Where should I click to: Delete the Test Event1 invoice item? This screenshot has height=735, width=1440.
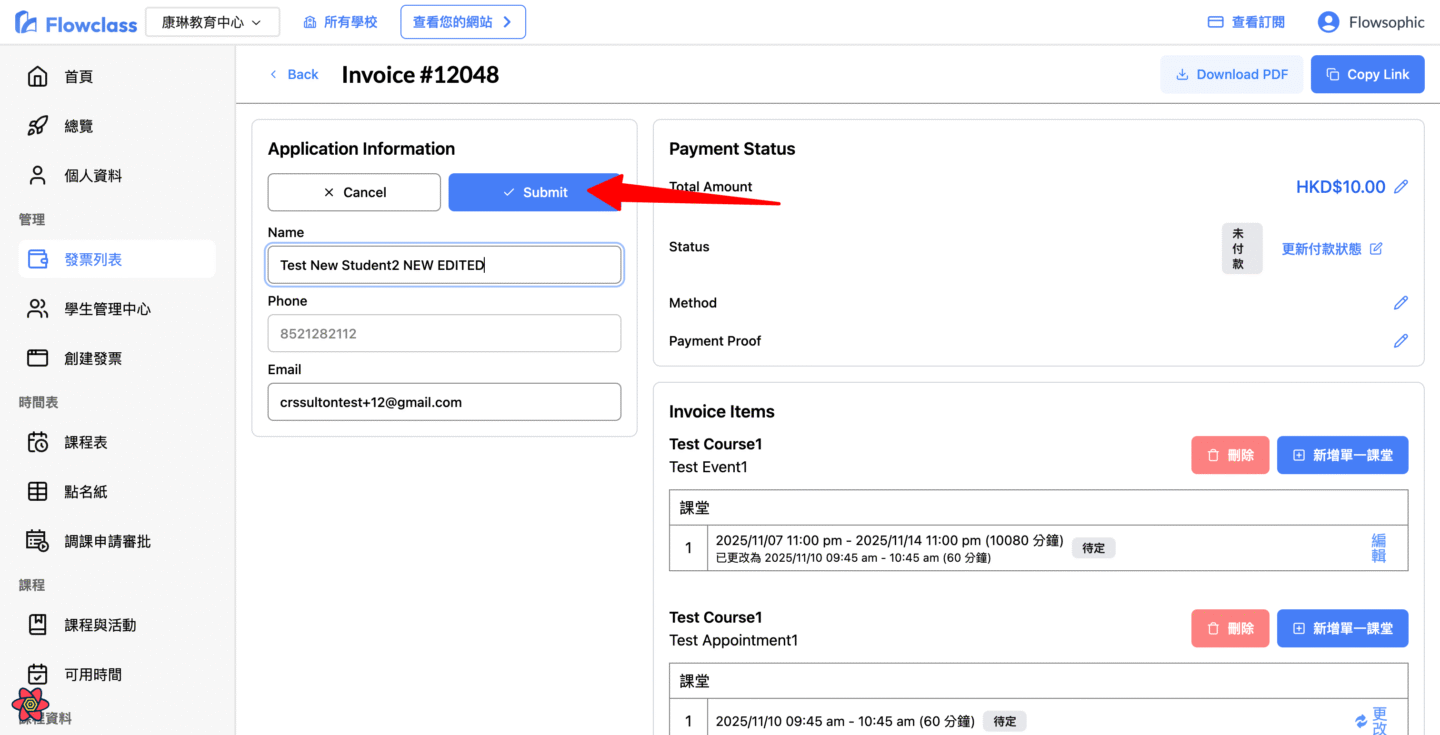[x=1230, y=455]
